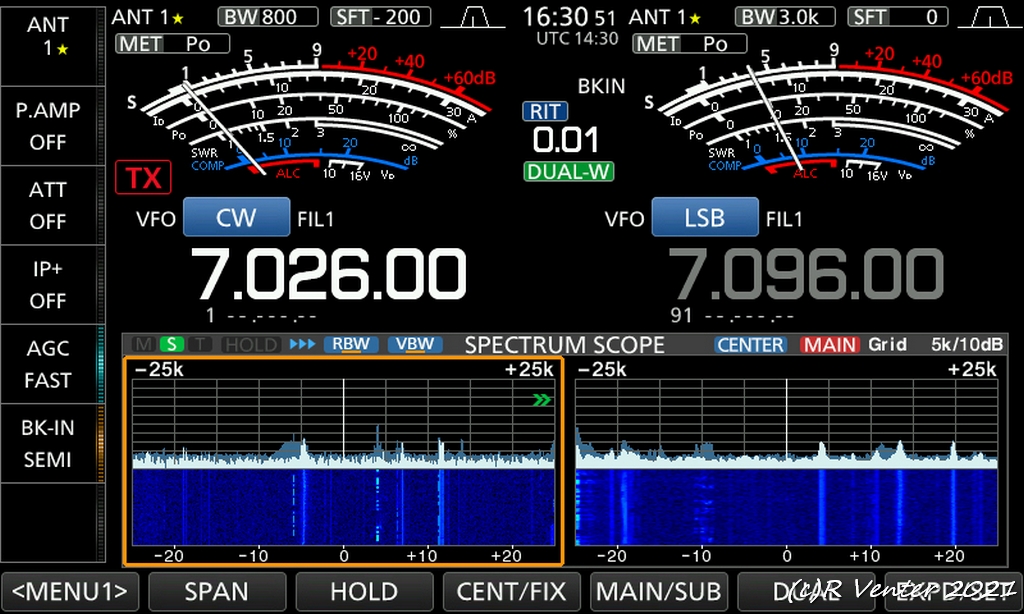The height and width of the screenshot is (614, 1024).
Task: Tap the MAIN/SUB button
Action: click(659, 592)
